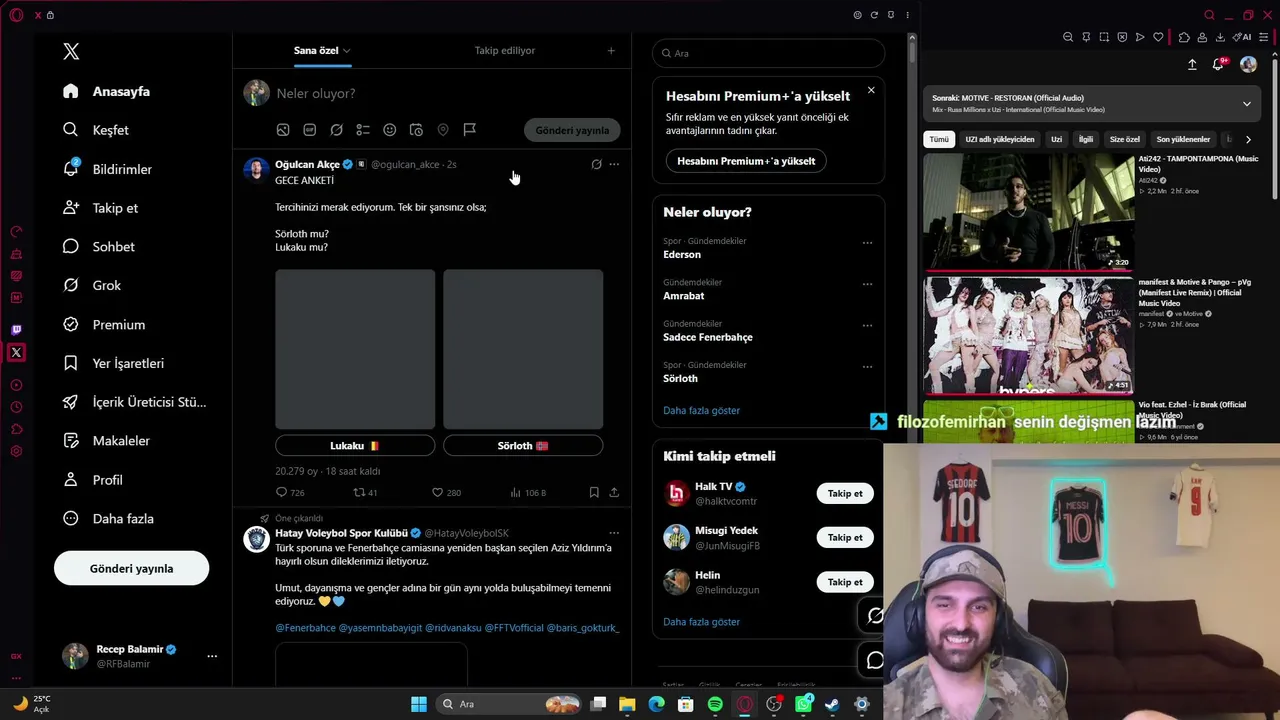The height and width of the screenshot is (720, 1280).
Task: Share the Oğulcan Akçe post
Action: pyautogui.click(x=614, y=492)
